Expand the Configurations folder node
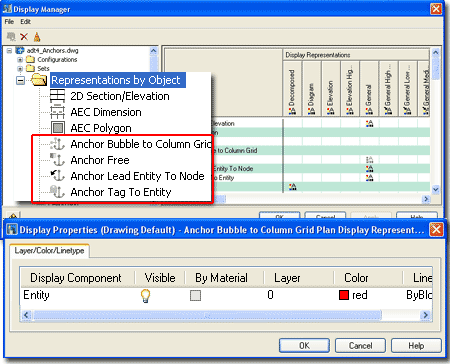 click(x=20, y=60)
